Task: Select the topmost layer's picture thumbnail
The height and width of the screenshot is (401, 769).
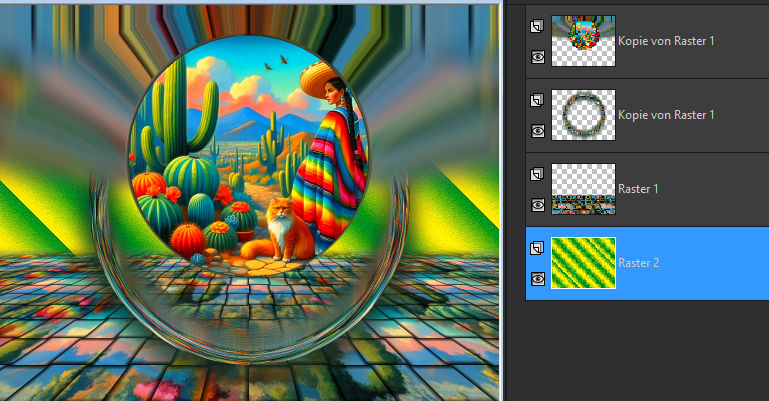Action: 583,41
